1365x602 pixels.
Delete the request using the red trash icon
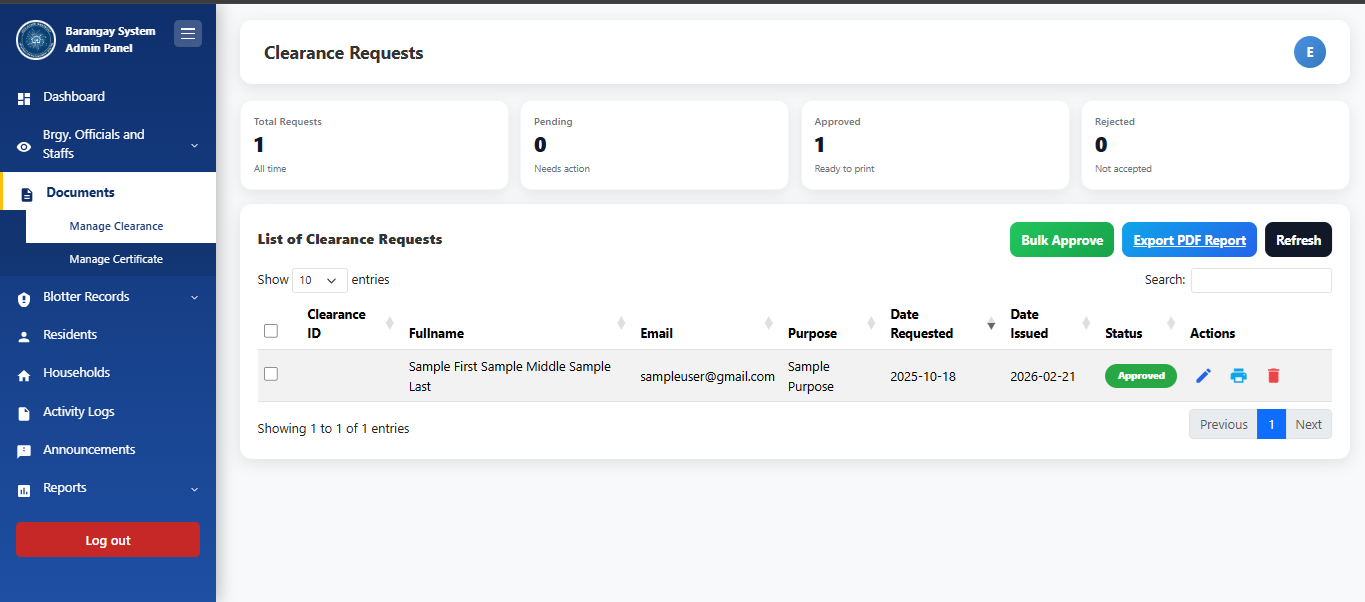tap(1273, 376)
